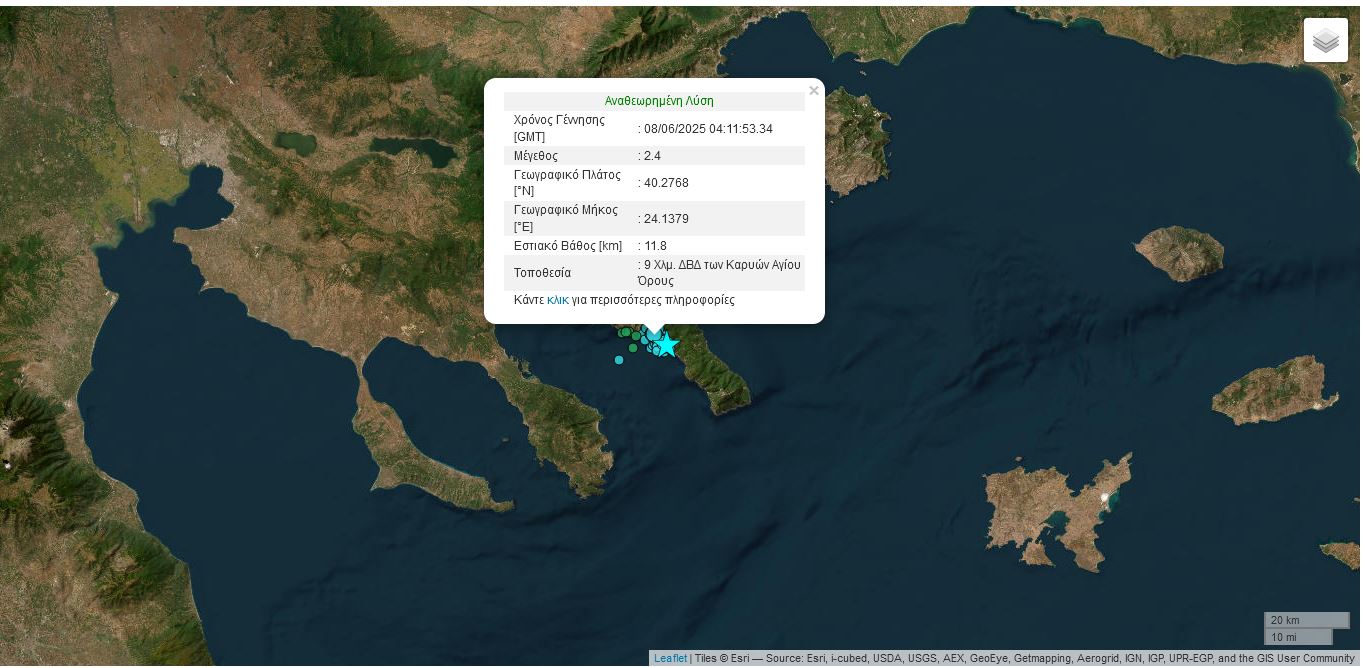The image size is (1365, 668).
Task: Click the 'Τοποθεσία' row label
Action: pyautogui.click(x=542, y=273)
